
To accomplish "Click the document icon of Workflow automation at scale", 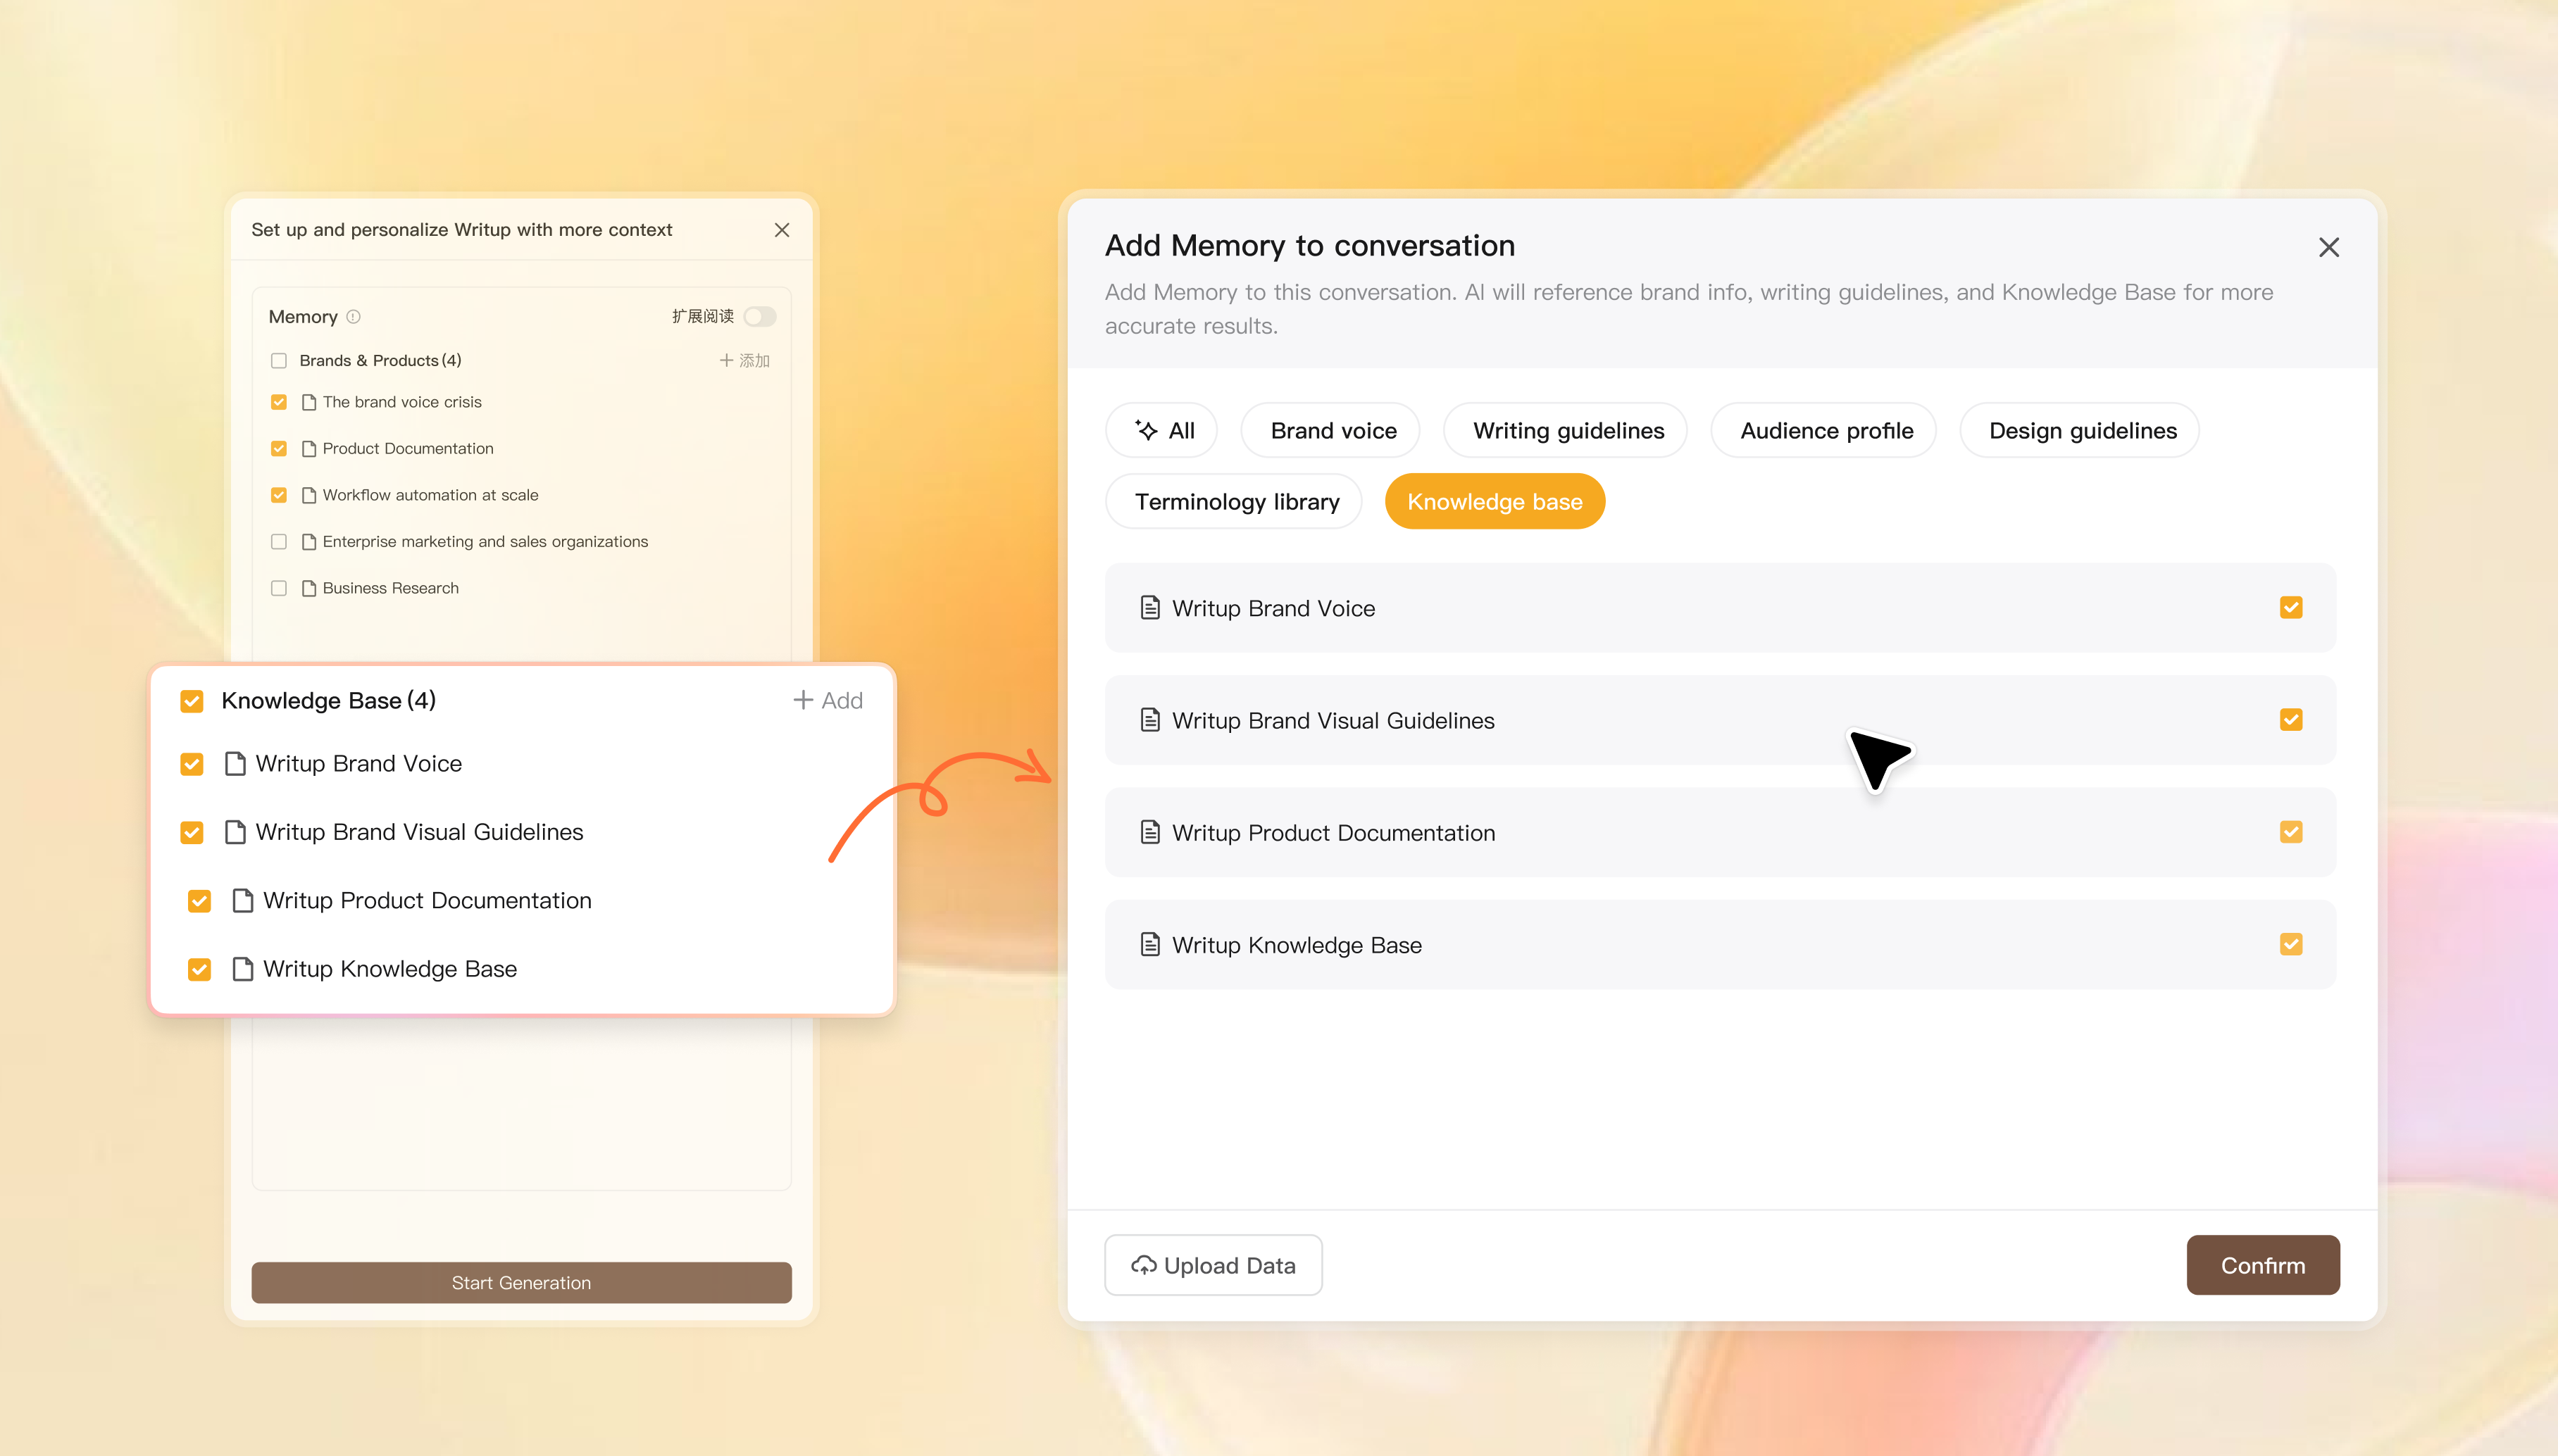I will [x=309, y=495].
